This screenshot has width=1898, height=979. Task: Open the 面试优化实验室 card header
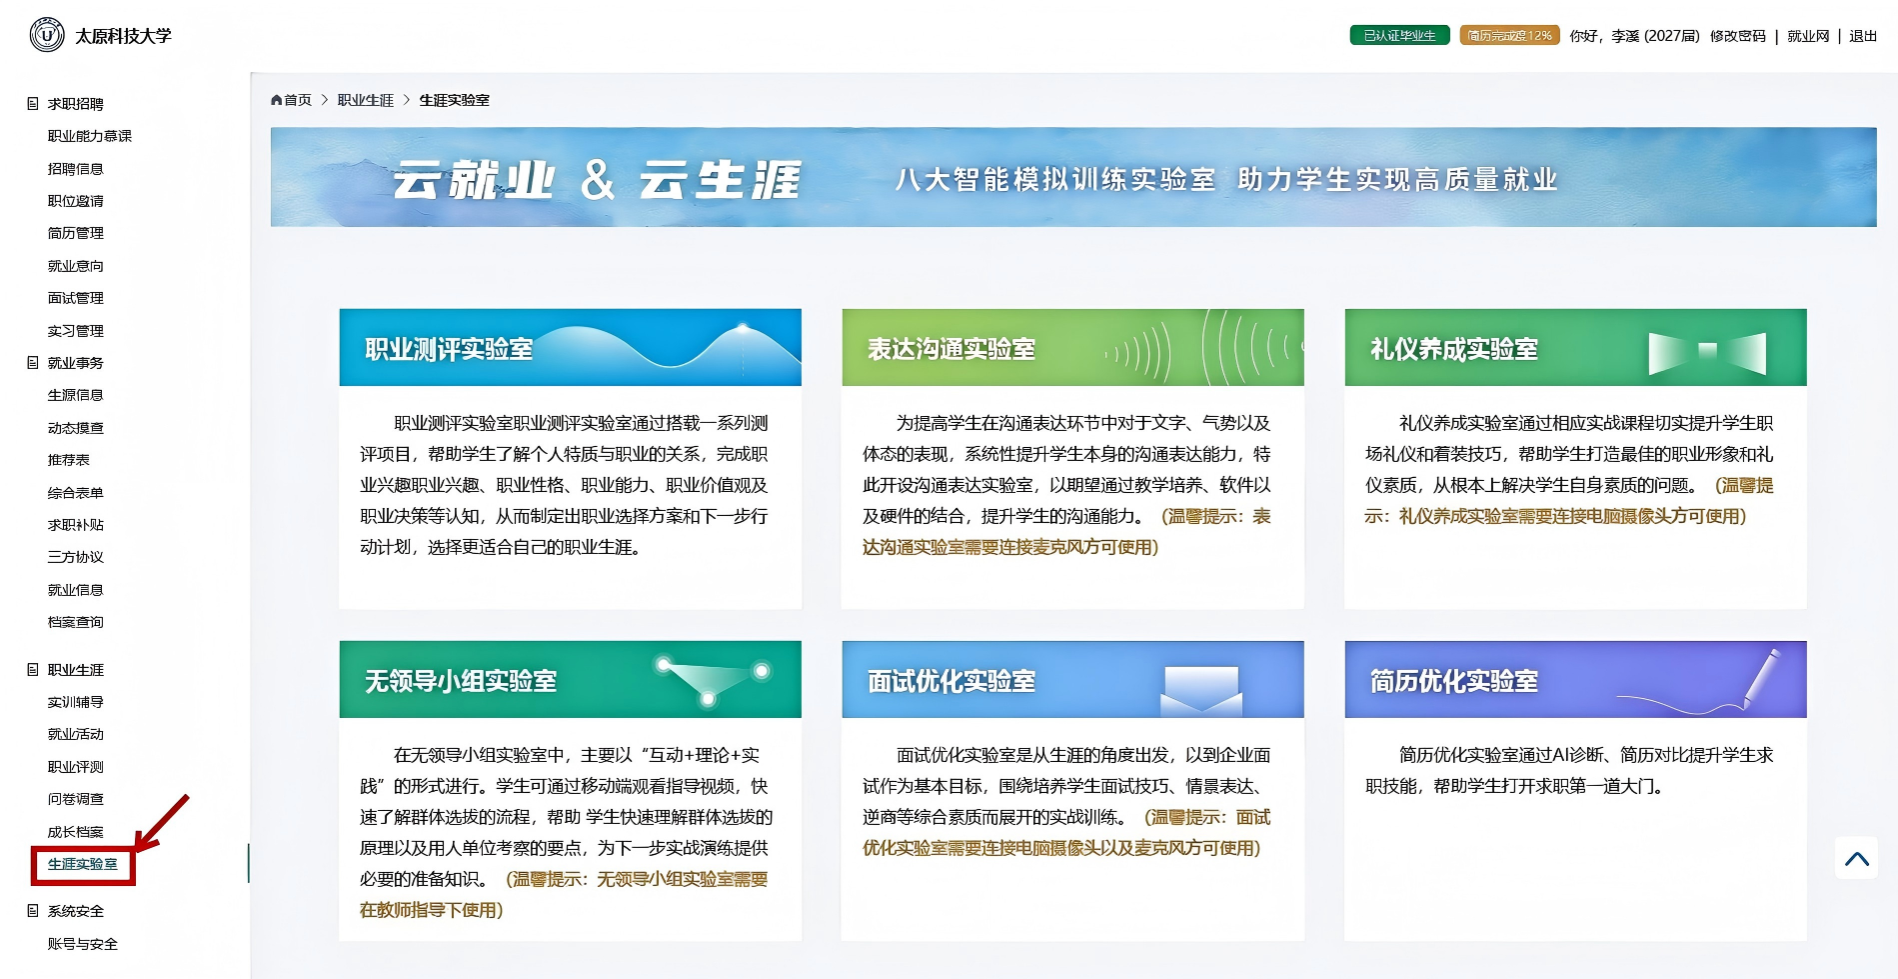click(1072, 680)
